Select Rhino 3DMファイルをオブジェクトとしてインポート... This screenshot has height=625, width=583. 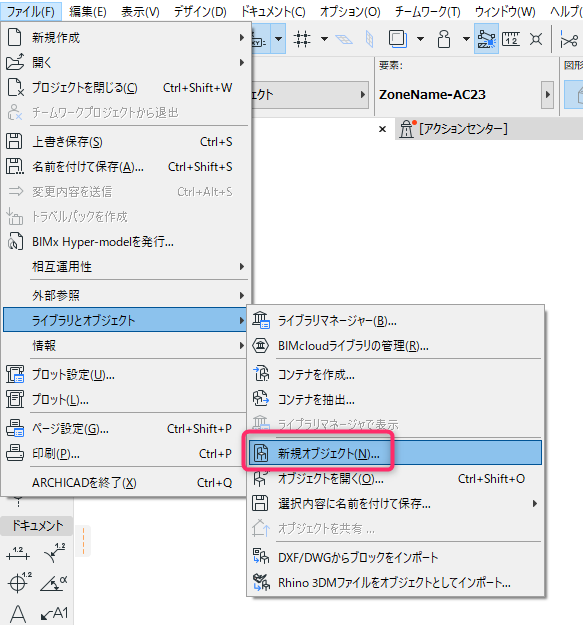click(x=395, y=582)
